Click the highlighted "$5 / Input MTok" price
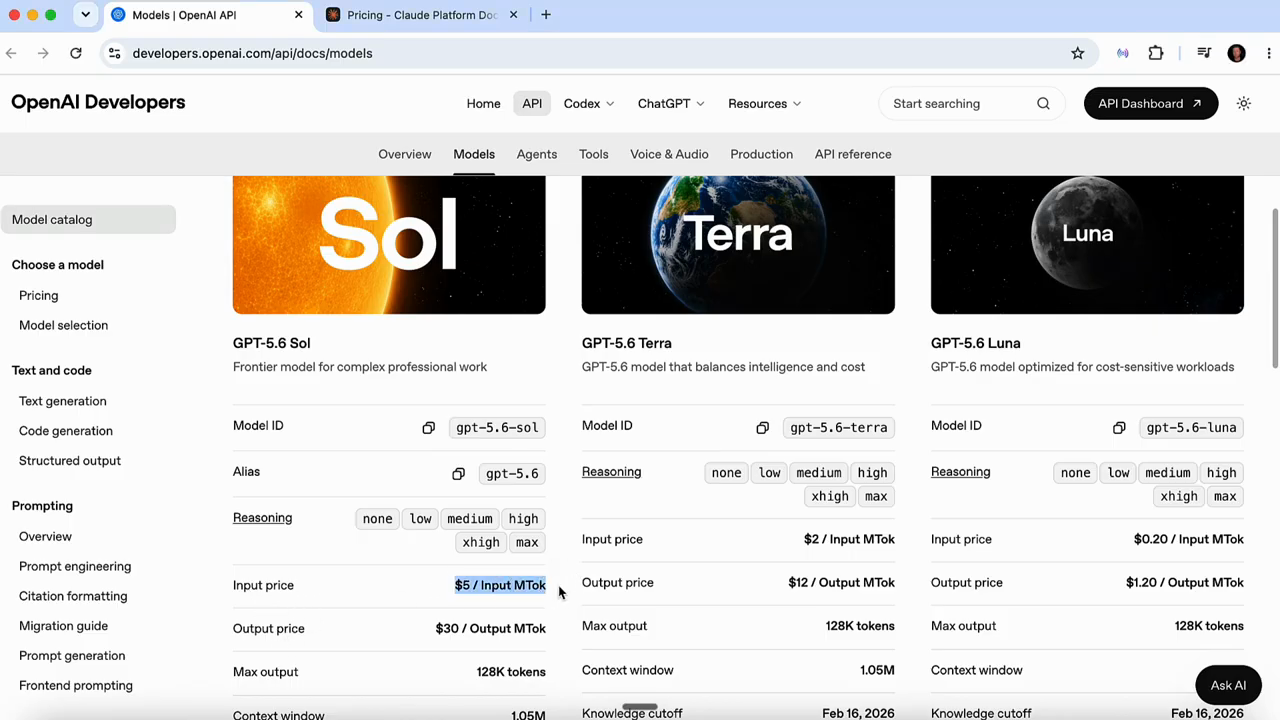The image size is (1280, 720). [500, 586]
